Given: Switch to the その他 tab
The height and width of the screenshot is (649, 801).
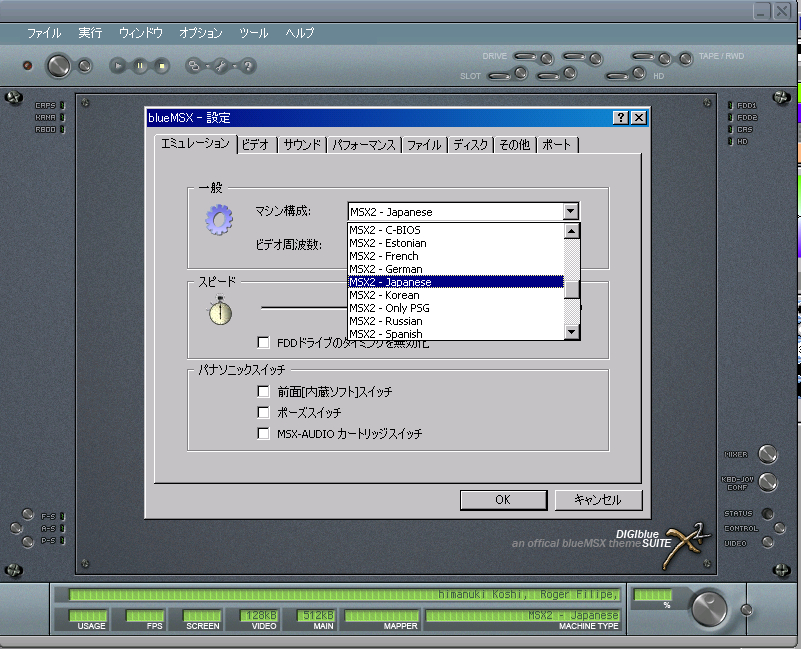Looking at the screenshot, I should [x=515, y=145].
